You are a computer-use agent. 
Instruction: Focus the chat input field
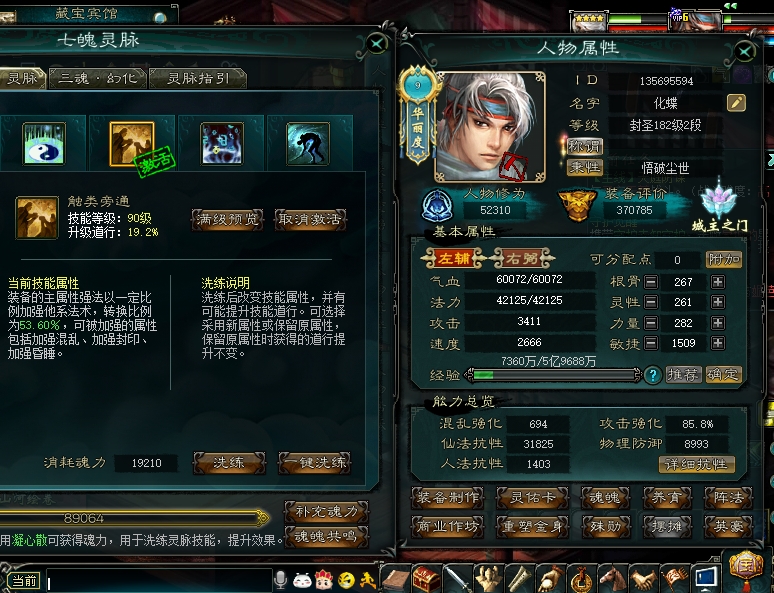point(159,580)
